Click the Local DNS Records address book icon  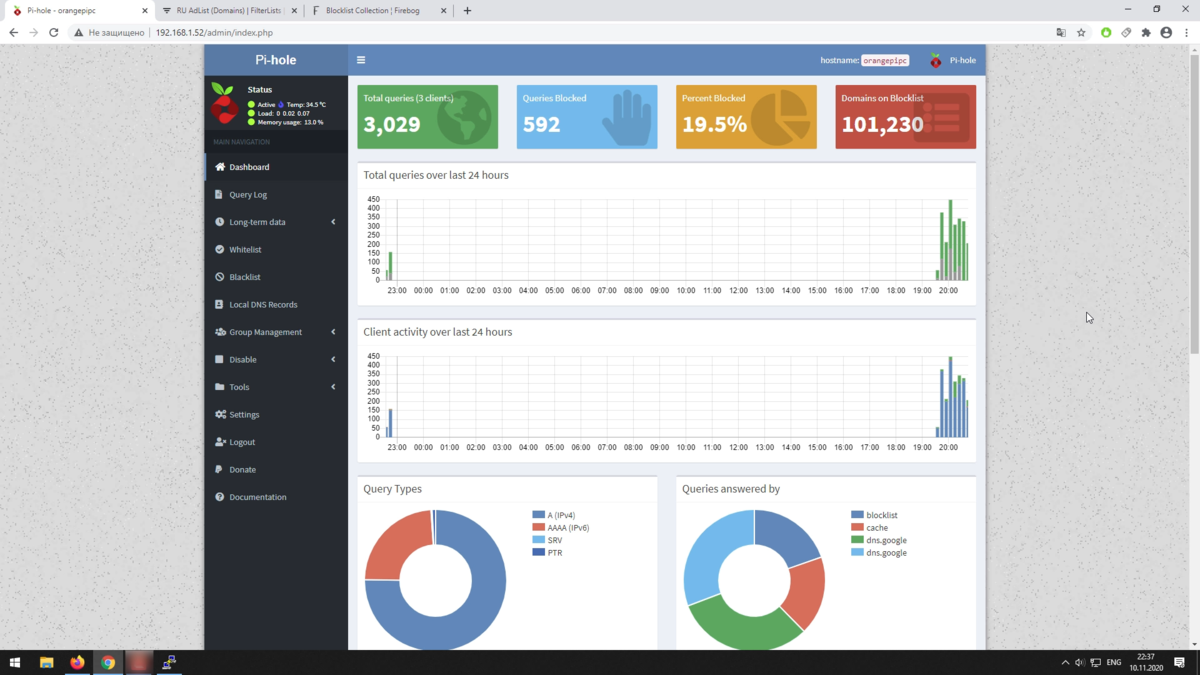tap(220, 304)
